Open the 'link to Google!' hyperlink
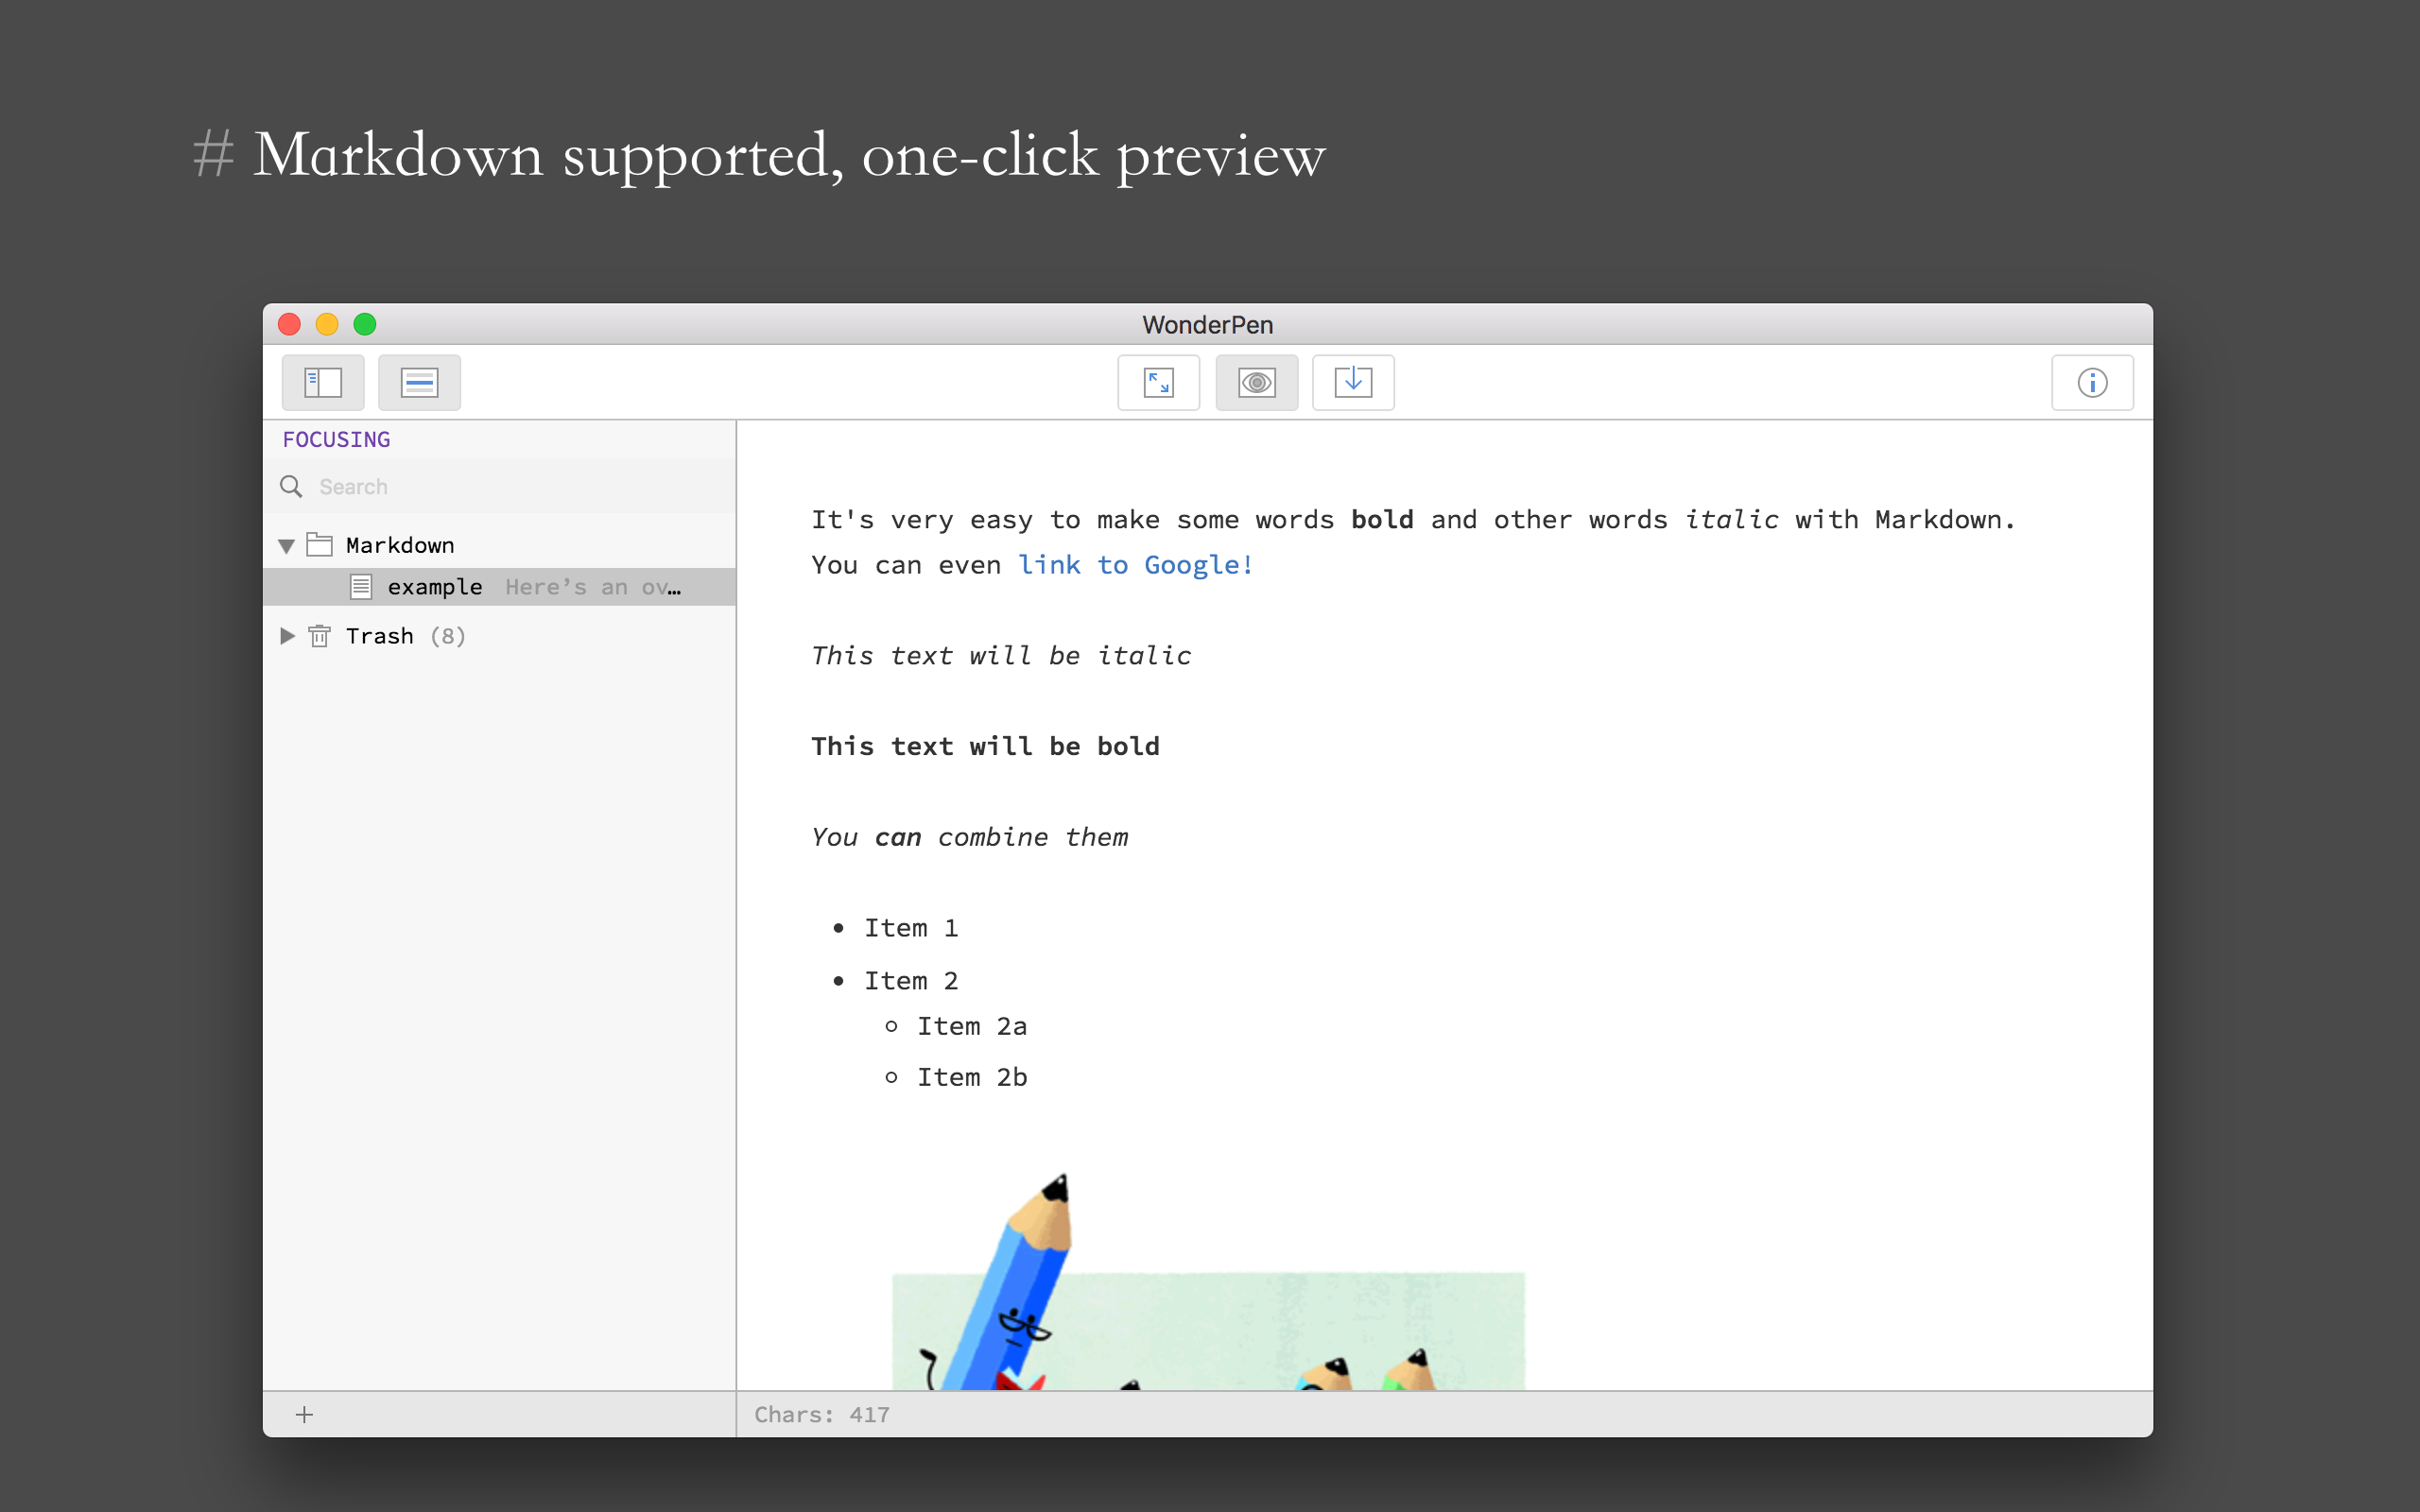The image size is (2420, 1512). point(1135,565)
